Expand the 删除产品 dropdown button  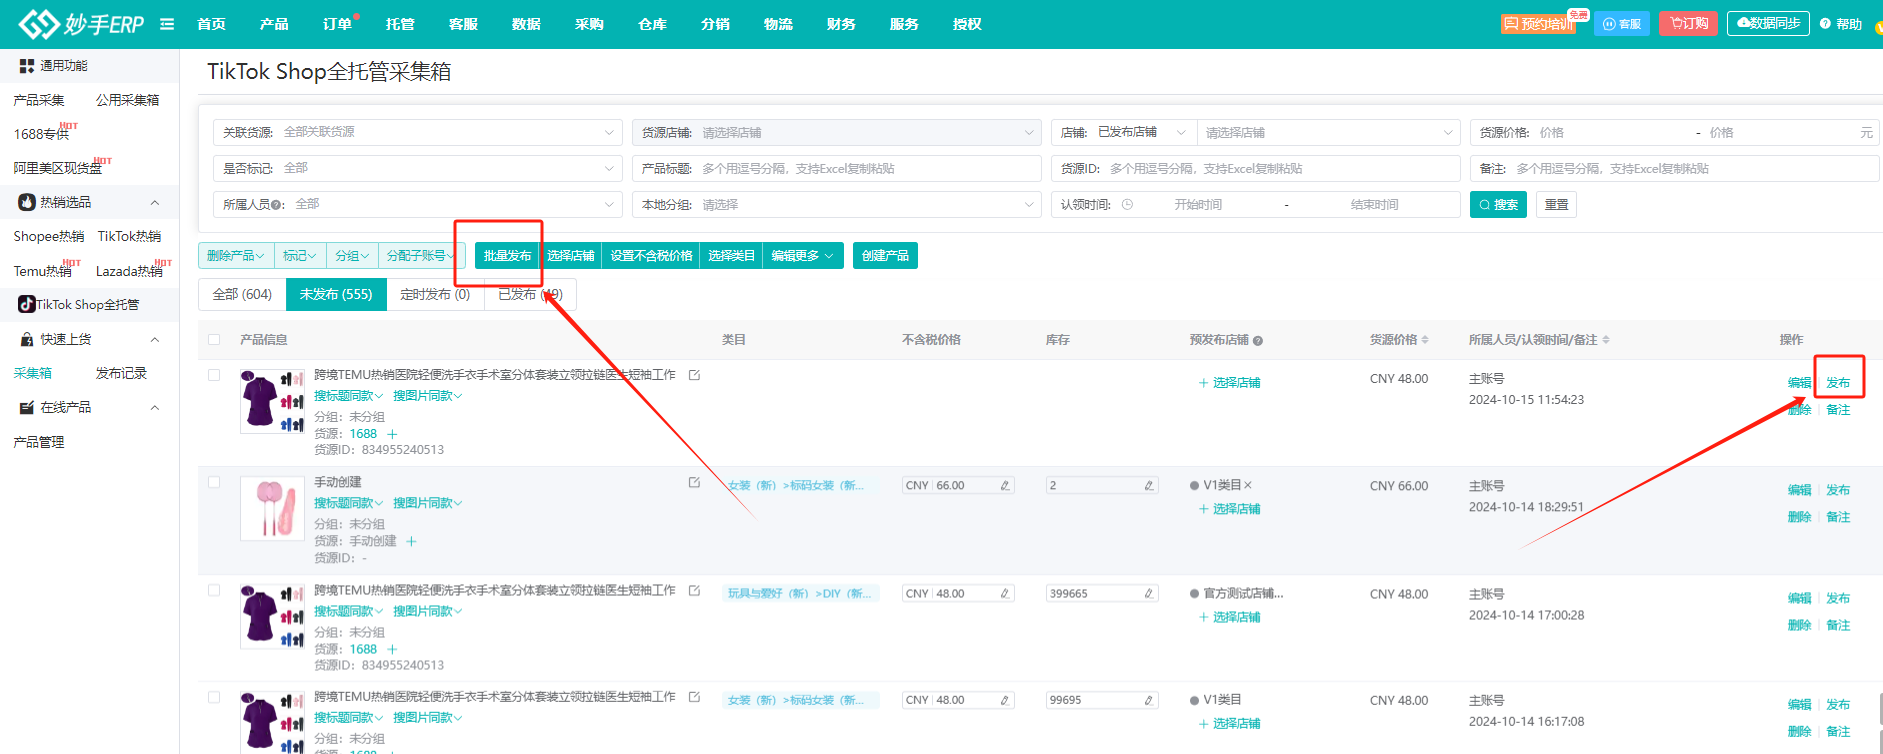pos(235,256)
